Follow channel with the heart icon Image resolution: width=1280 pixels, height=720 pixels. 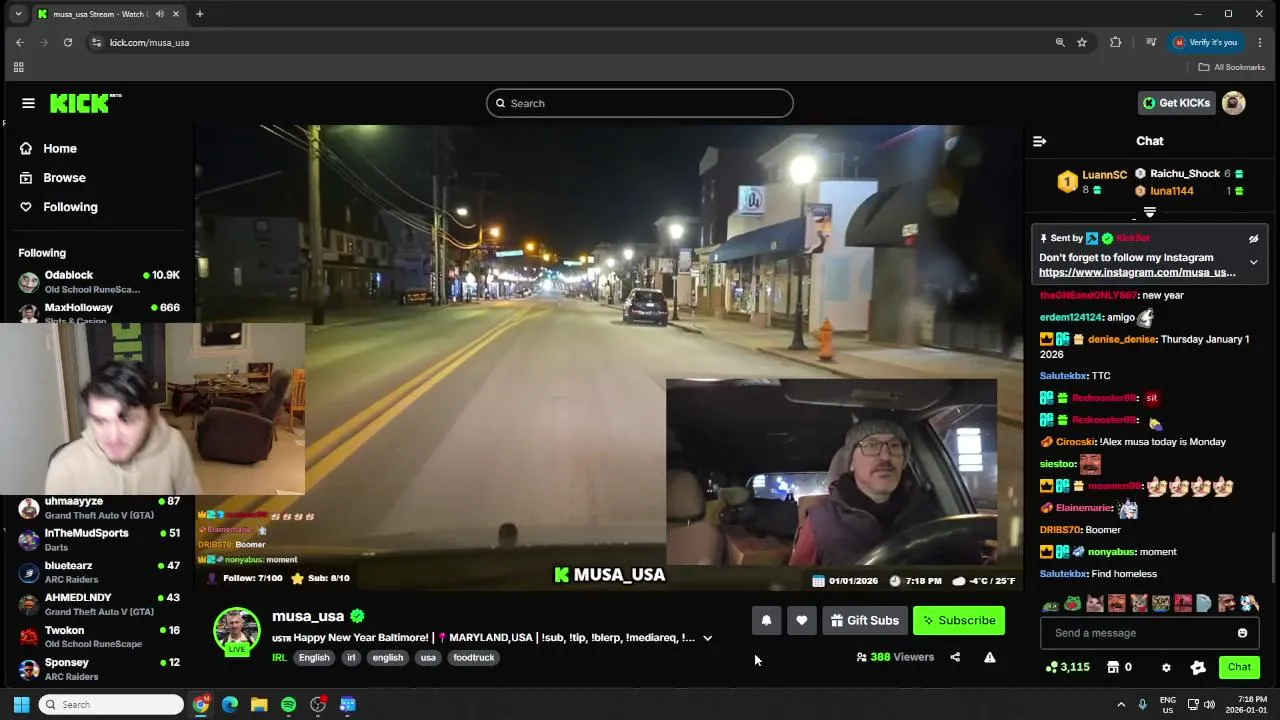point(801,620)
